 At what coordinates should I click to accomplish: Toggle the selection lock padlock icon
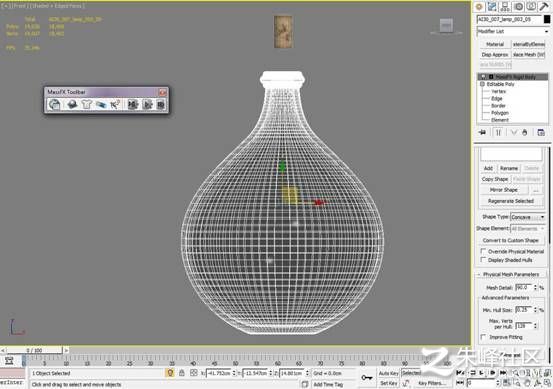pyautogui.click(x=182, y=373)
